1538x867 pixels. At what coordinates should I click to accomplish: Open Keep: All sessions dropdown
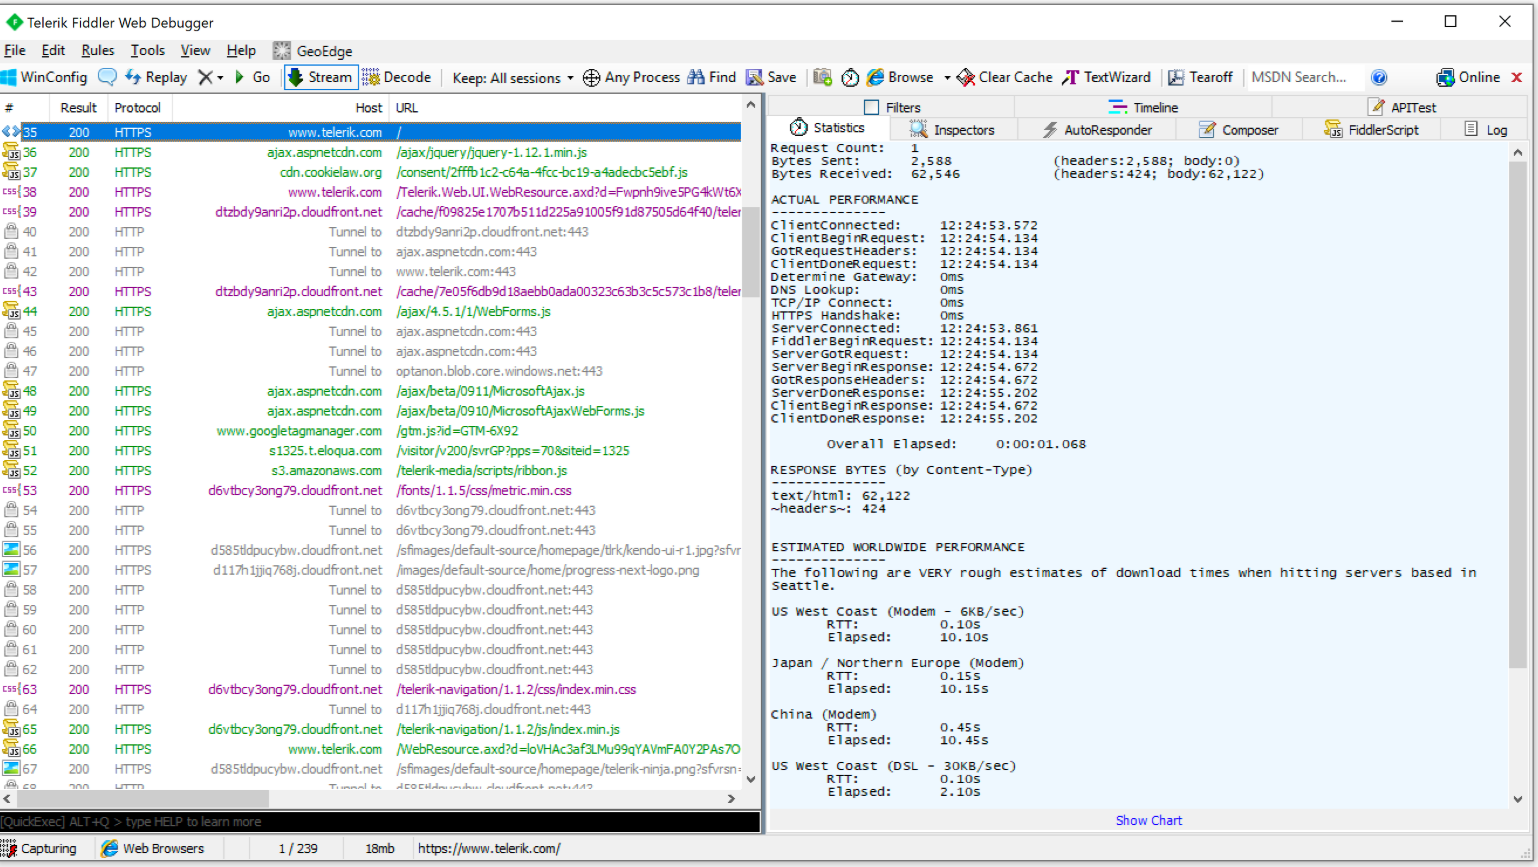click(x=513, y=78)
